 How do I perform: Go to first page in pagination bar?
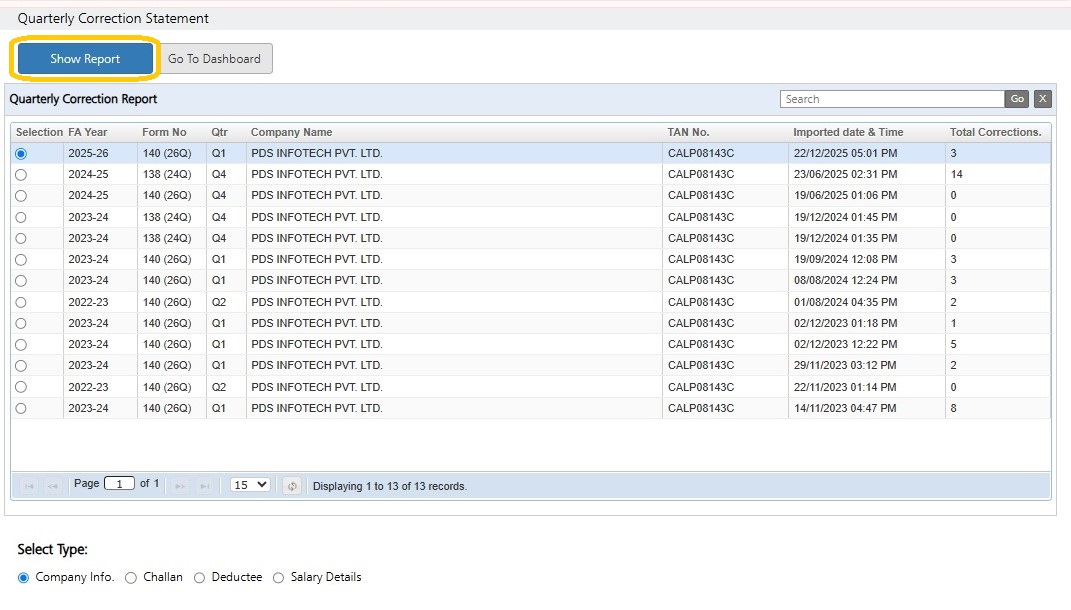tap(29, 486)
